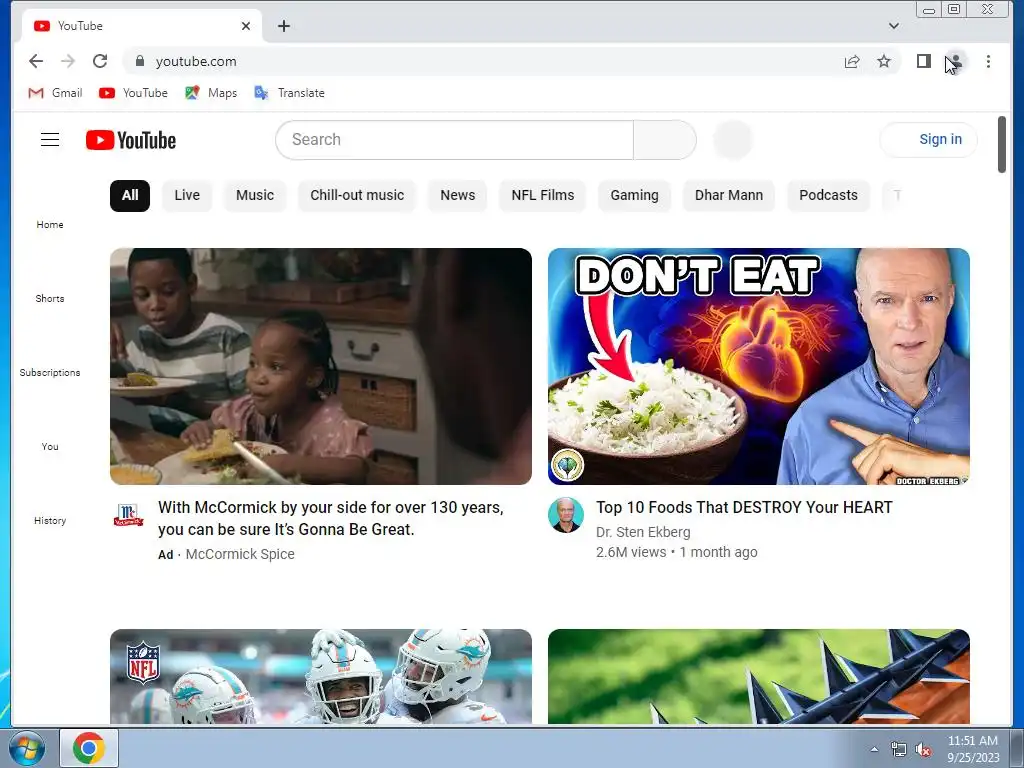Click the search submit button
Viewport: 1024px width, 768px height.
click(665, 140)
